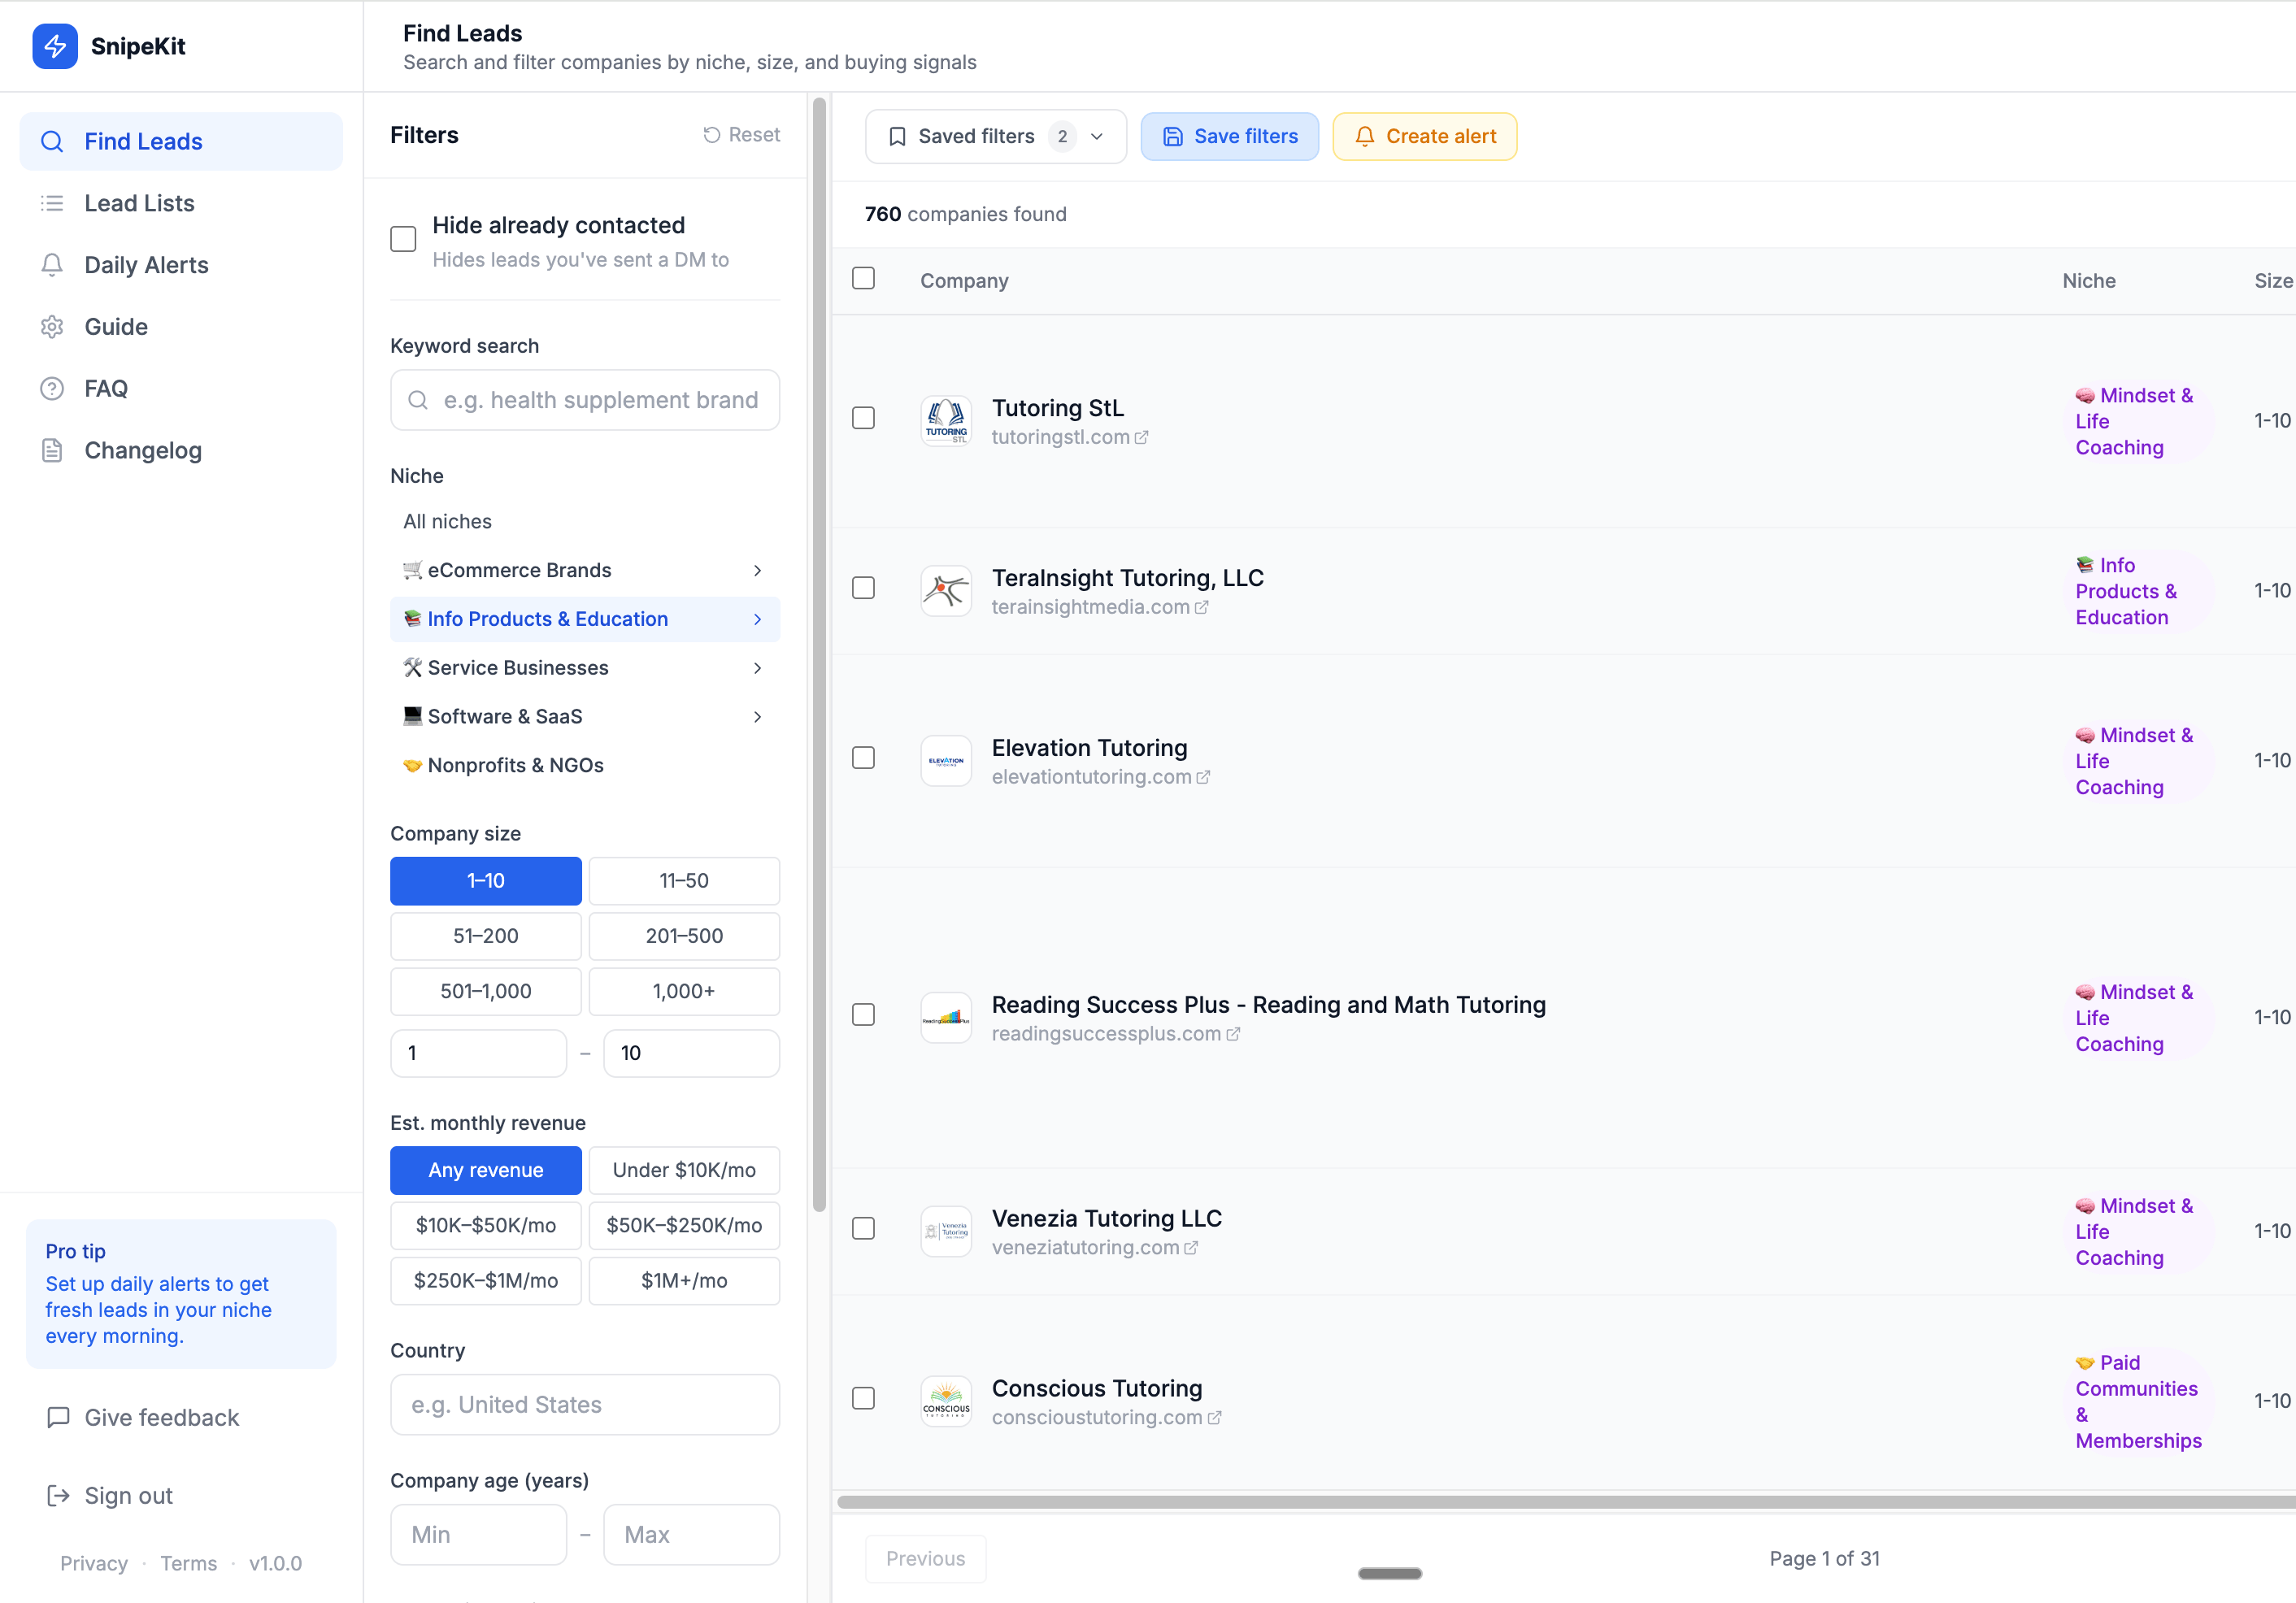Expand the eCommerce Brands niche chevron
This screenshot has height=1603, width=2296.
(x=757, y=571)
